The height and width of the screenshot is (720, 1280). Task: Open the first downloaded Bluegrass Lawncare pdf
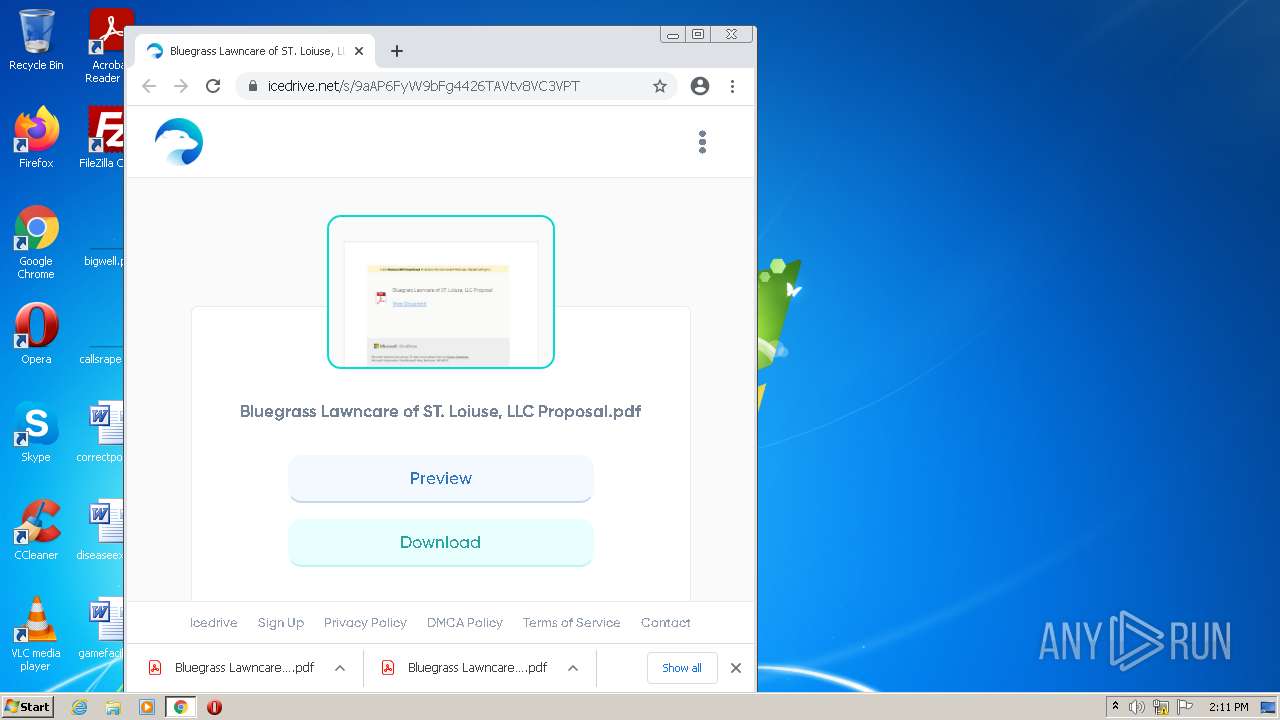(x=232, y=668)
